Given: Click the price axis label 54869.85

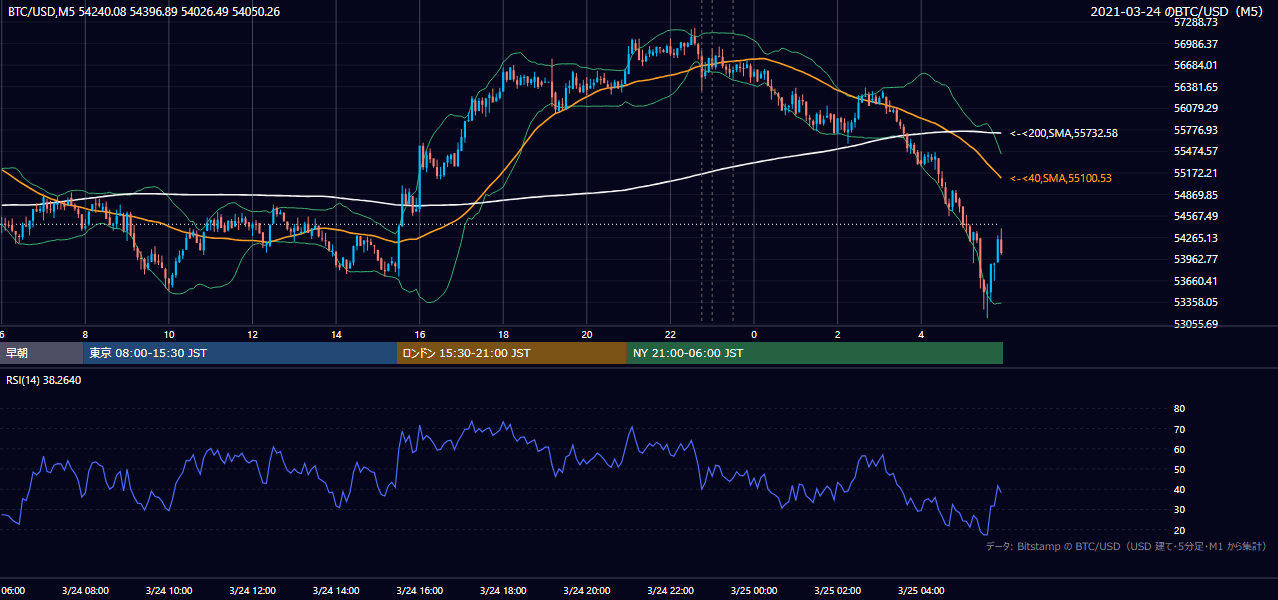Looking at the screenshot, I should [1196, 195].
